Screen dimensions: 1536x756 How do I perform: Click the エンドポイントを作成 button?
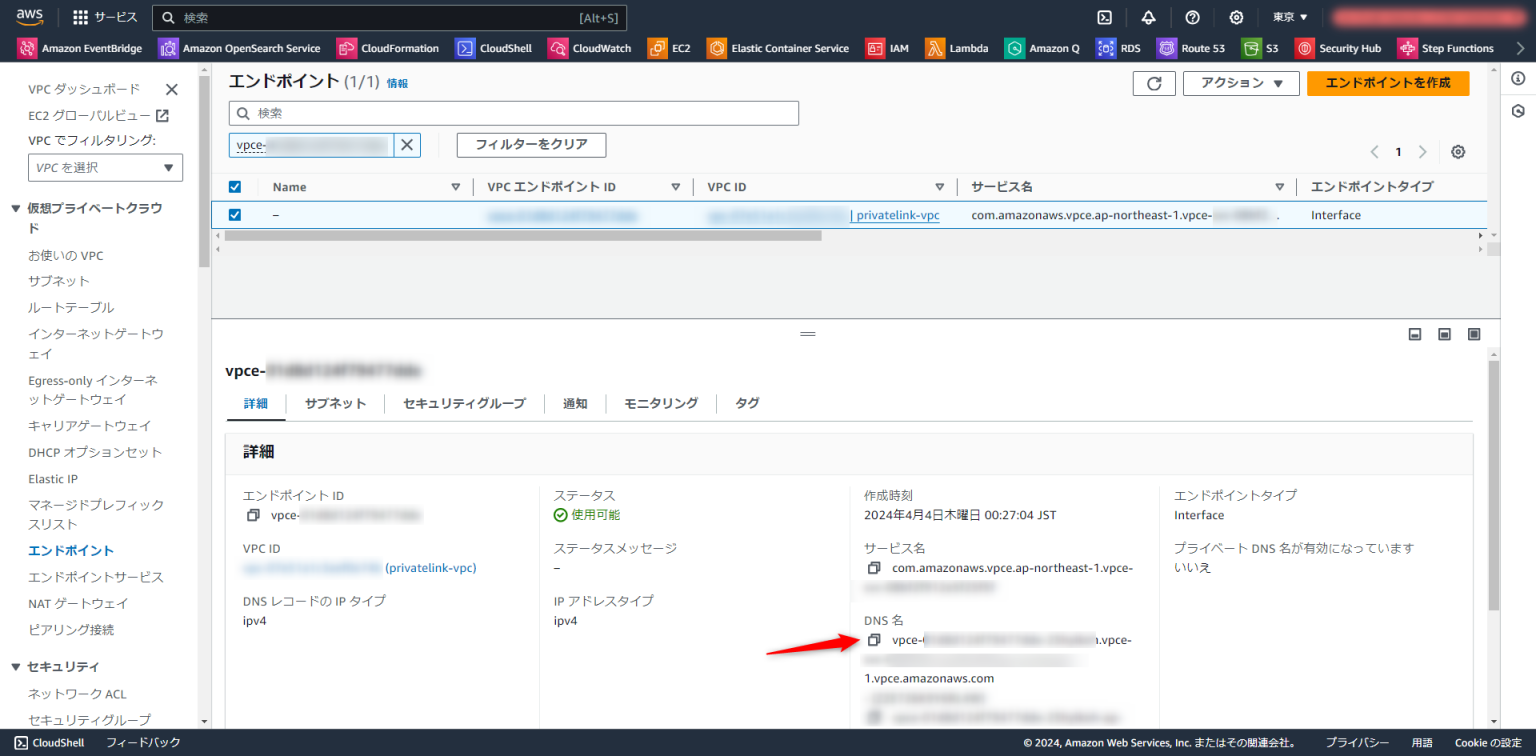coord(1388,83)
